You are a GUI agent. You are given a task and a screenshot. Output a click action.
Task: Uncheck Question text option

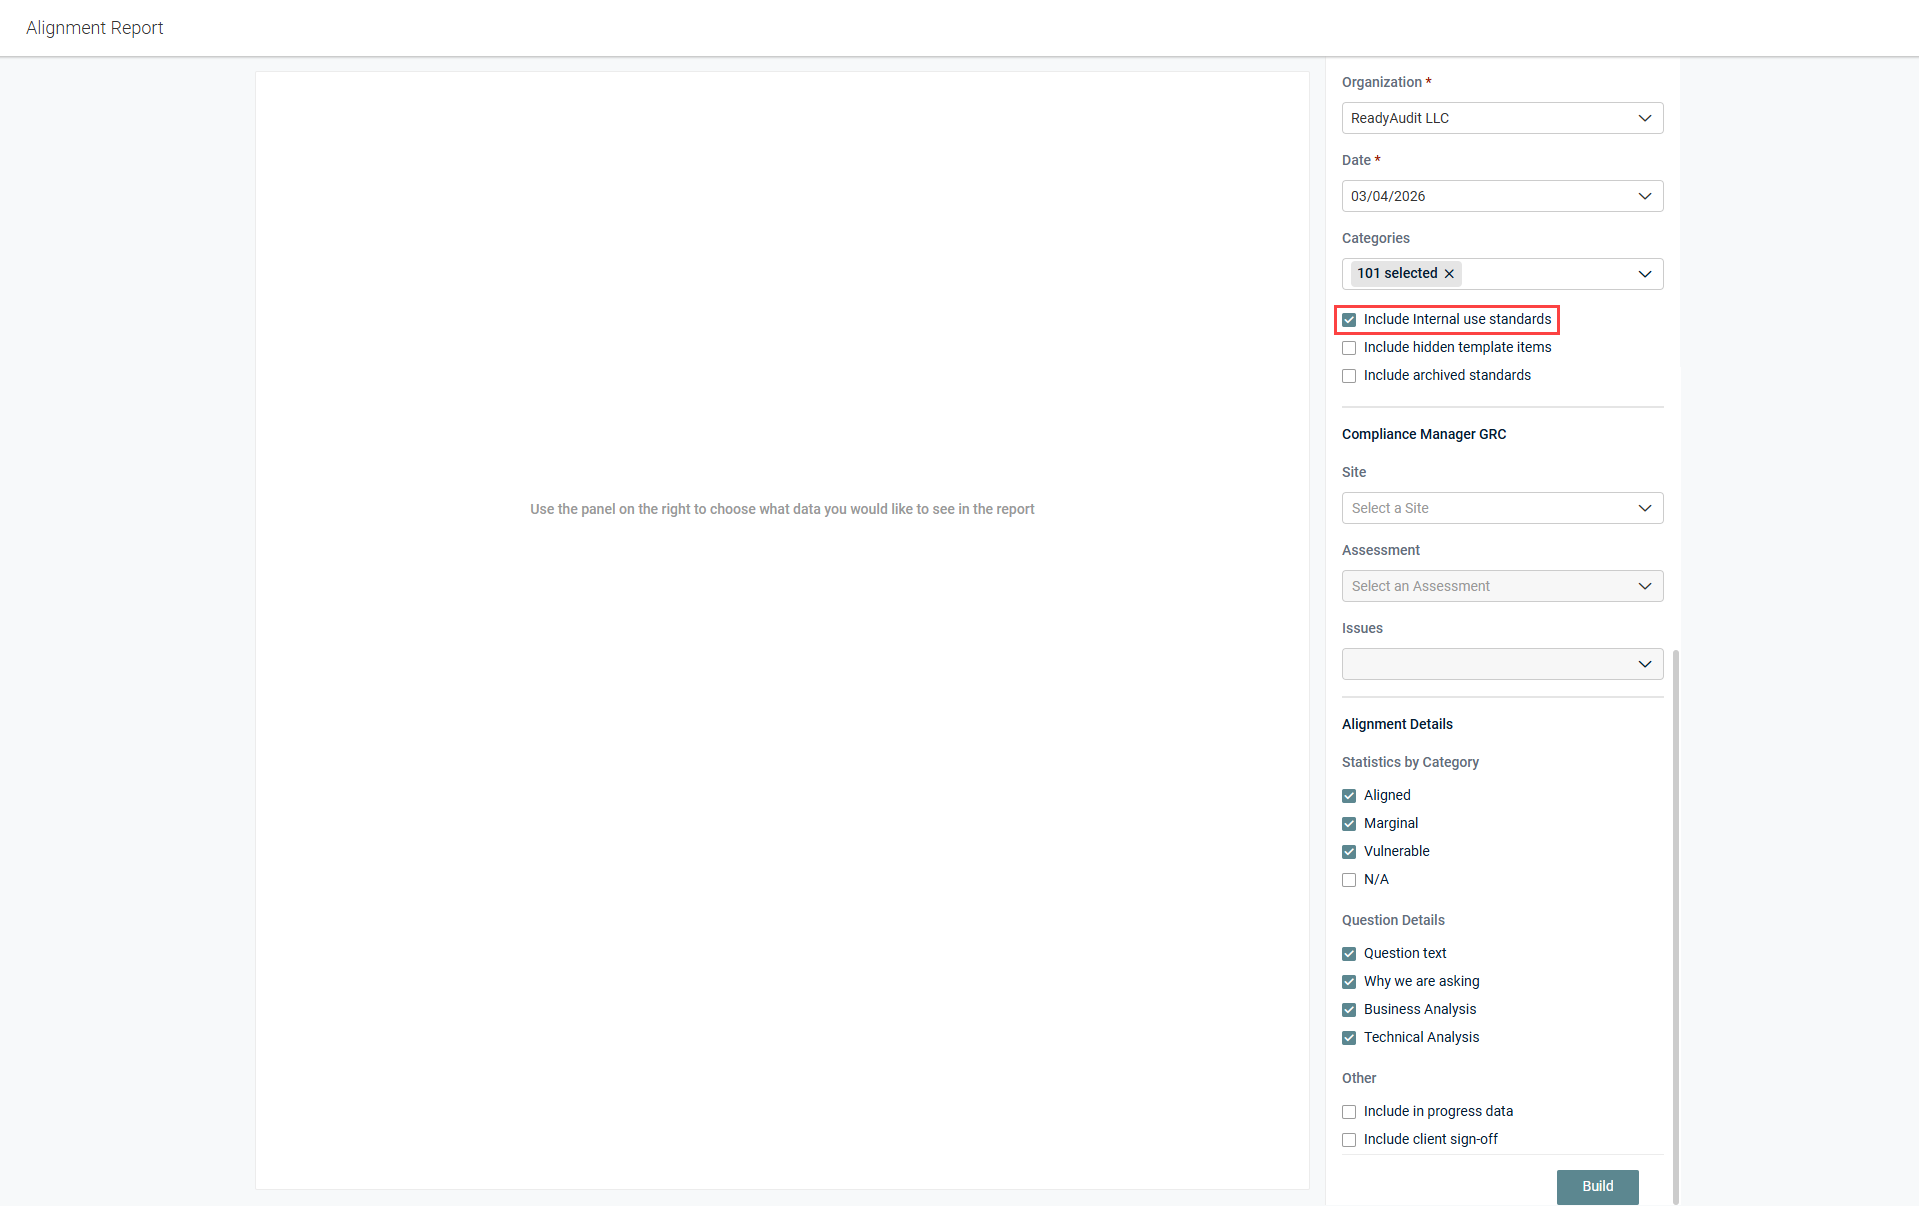pos(1349,954)
